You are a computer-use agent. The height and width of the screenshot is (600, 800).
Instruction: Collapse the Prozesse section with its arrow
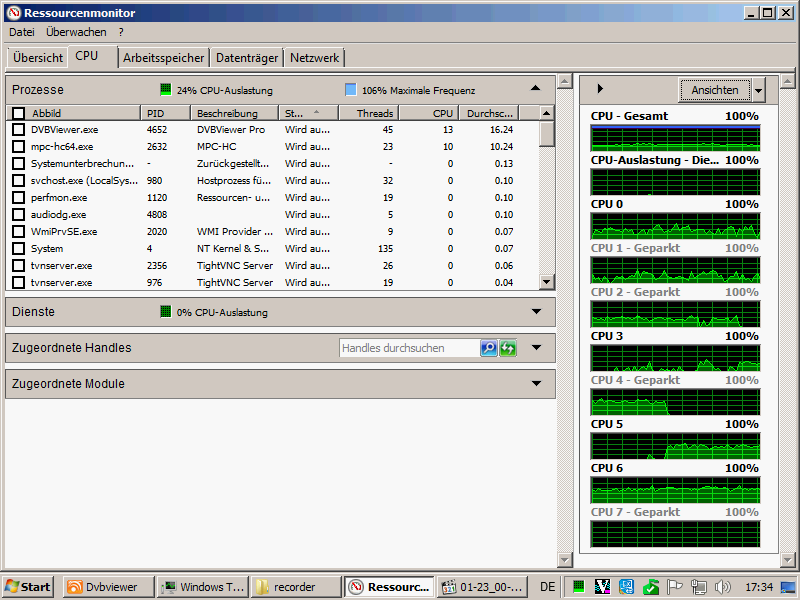click(535, 88)
